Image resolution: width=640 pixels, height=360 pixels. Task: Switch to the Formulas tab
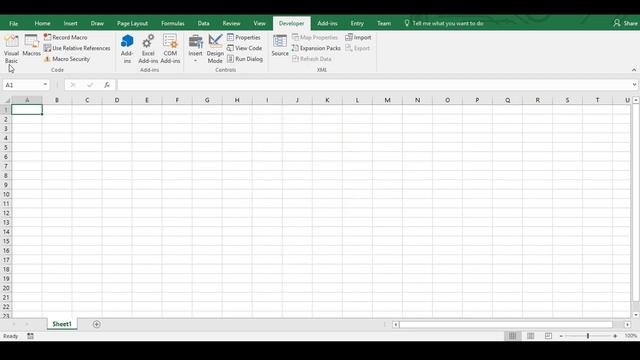click(x=173, y=23)
